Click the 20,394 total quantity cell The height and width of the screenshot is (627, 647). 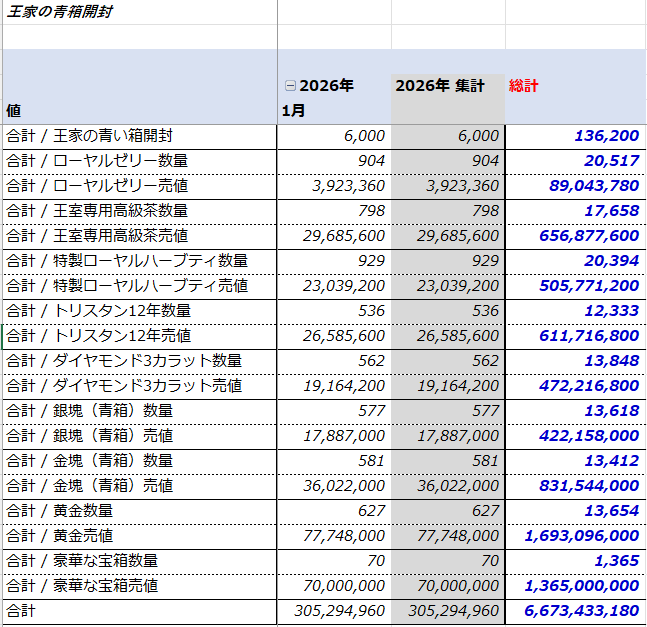click(x=611, y=261)
